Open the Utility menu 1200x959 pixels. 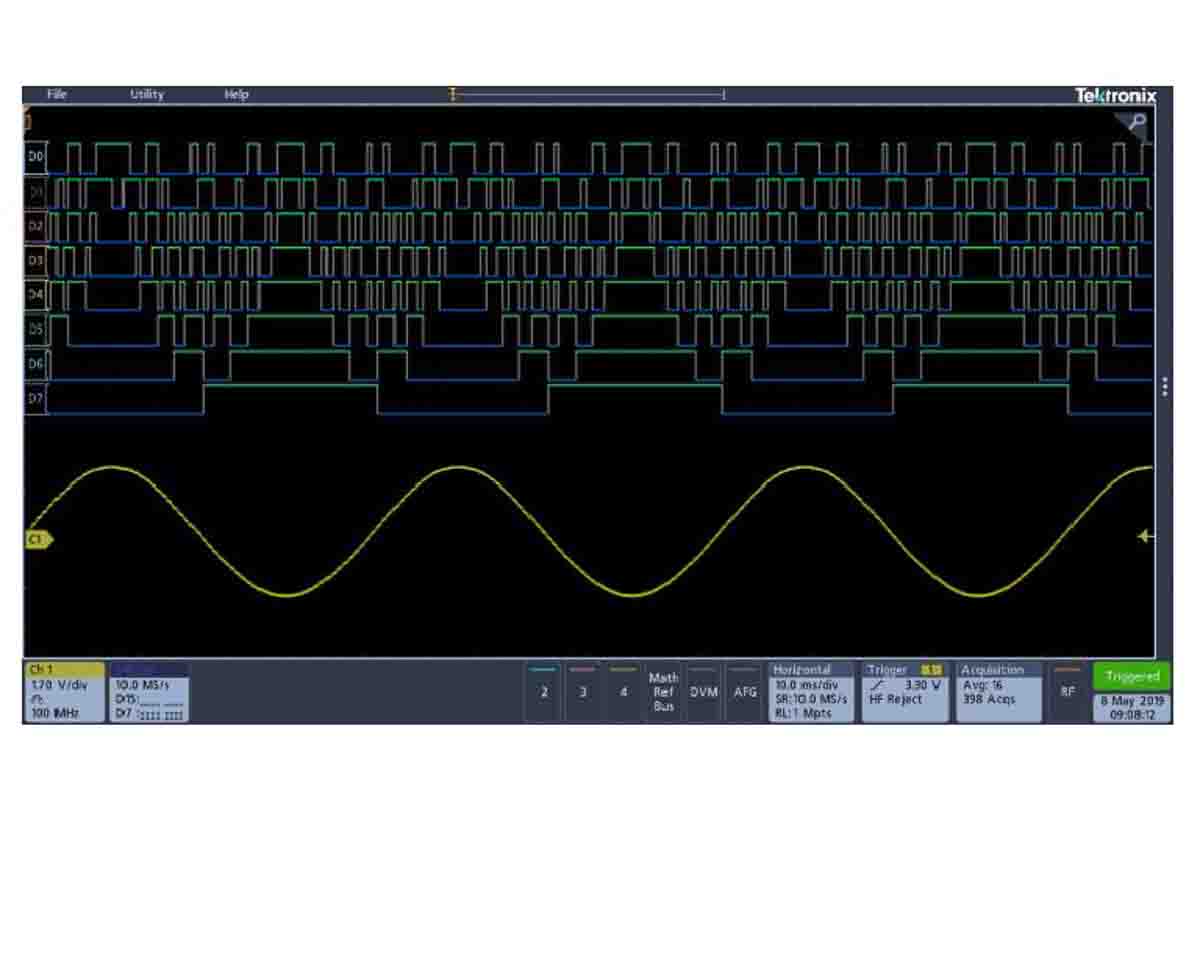(147, 95)
